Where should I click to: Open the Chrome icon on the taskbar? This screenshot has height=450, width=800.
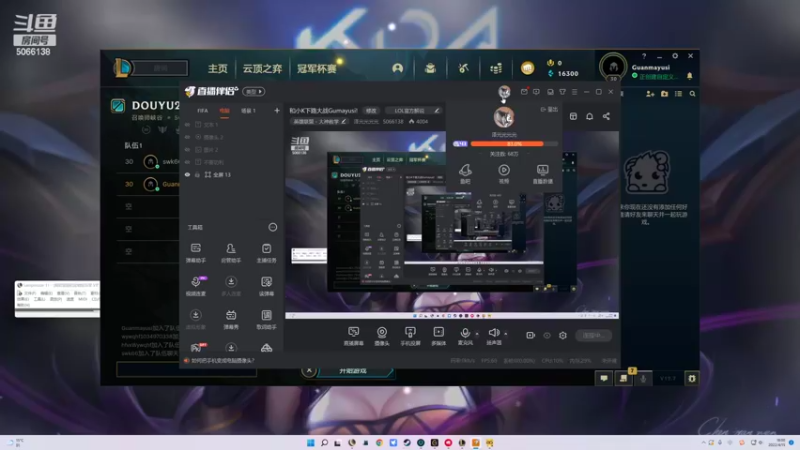[379, 442]
